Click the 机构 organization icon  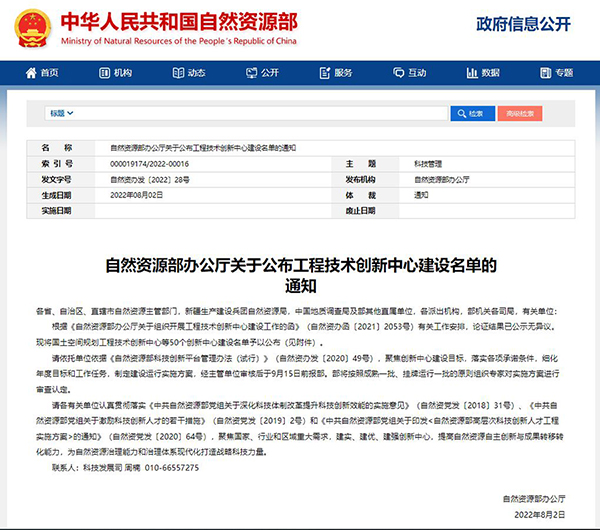click(104, 73)
